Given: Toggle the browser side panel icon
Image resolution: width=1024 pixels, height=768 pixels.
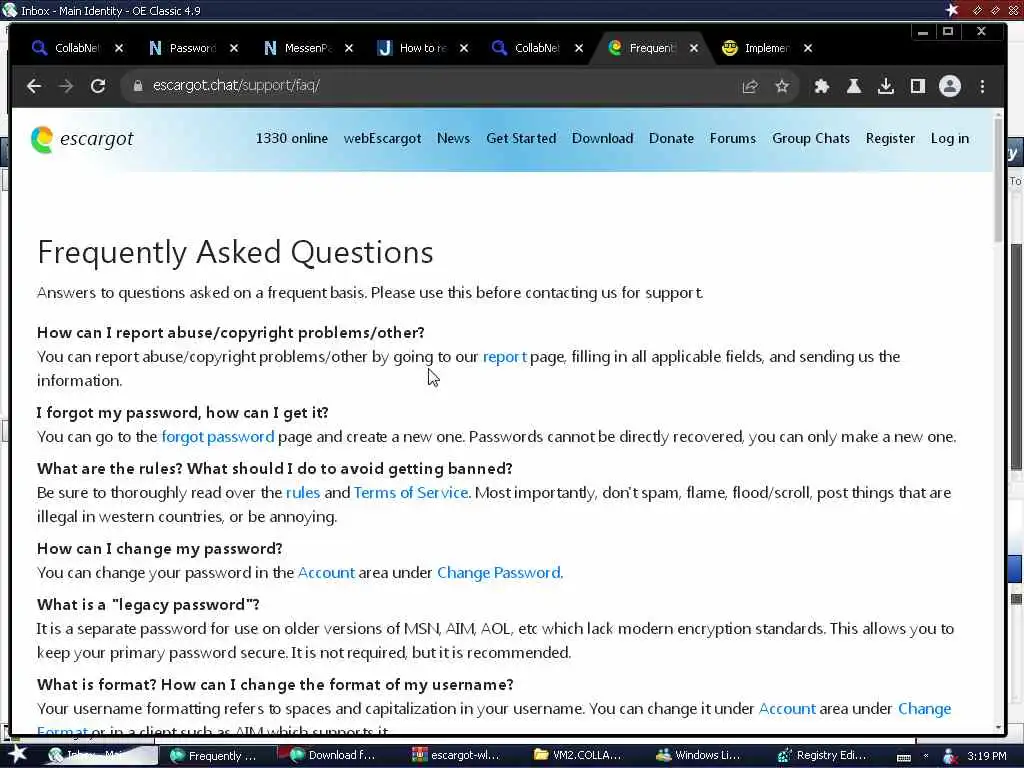Looking at the screenshot, I should point(918,86).
